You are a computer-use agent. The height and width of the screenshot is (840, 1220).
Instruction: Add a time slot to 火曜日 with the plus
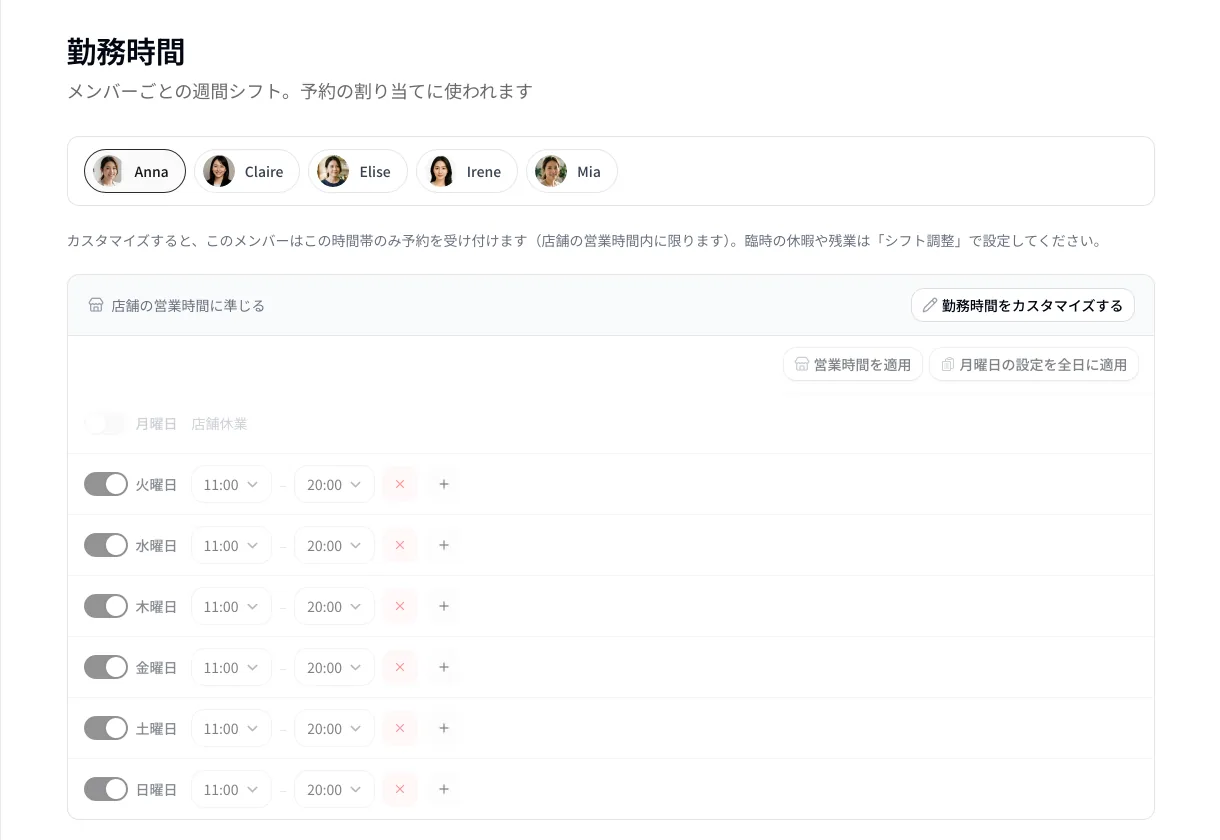(444, 484)
